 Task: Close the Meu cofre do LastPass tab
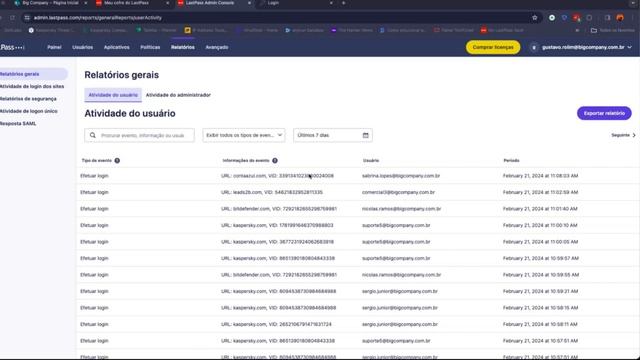click(x=167, y=3)
